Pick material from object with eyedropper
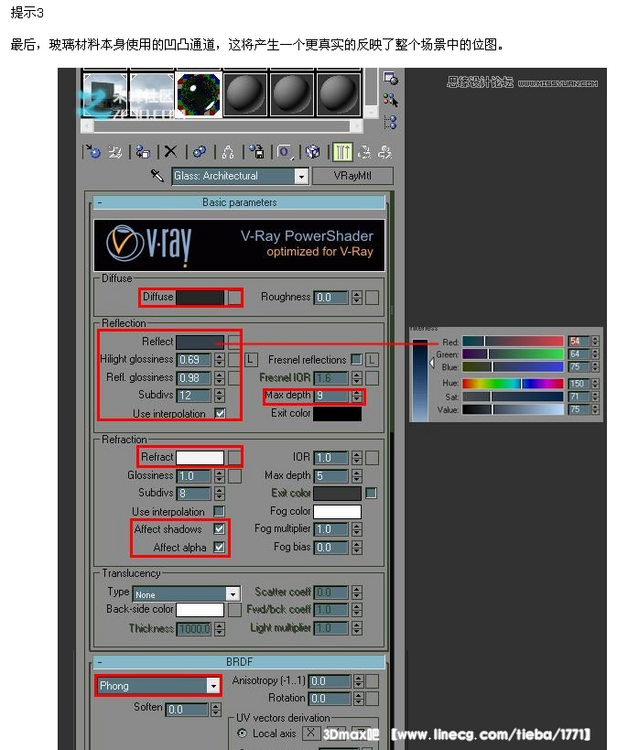Screen dimensions: 617x750 157,176
